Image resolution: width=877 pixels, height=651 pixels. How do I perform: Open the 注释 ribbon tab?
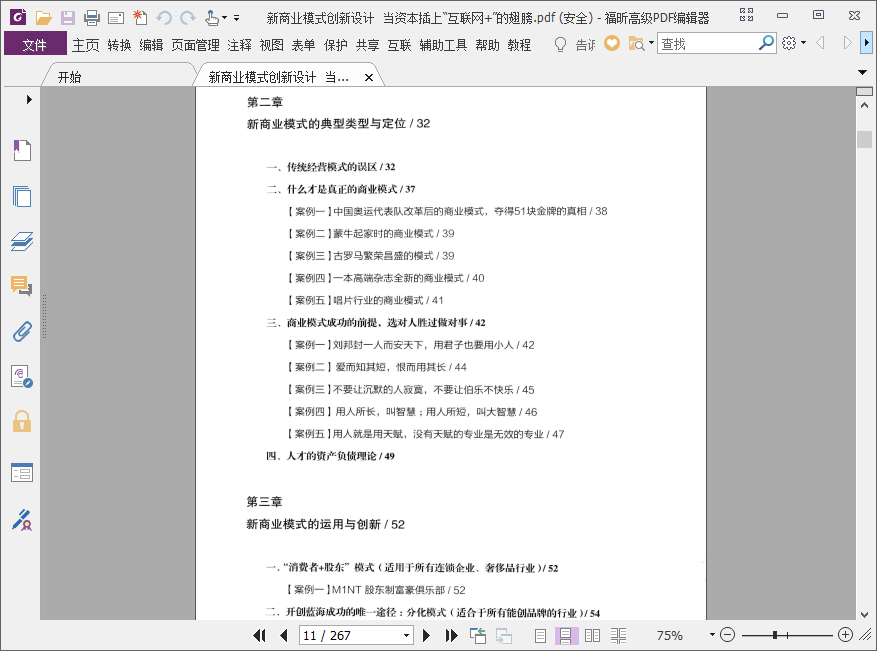pos(239,45)
